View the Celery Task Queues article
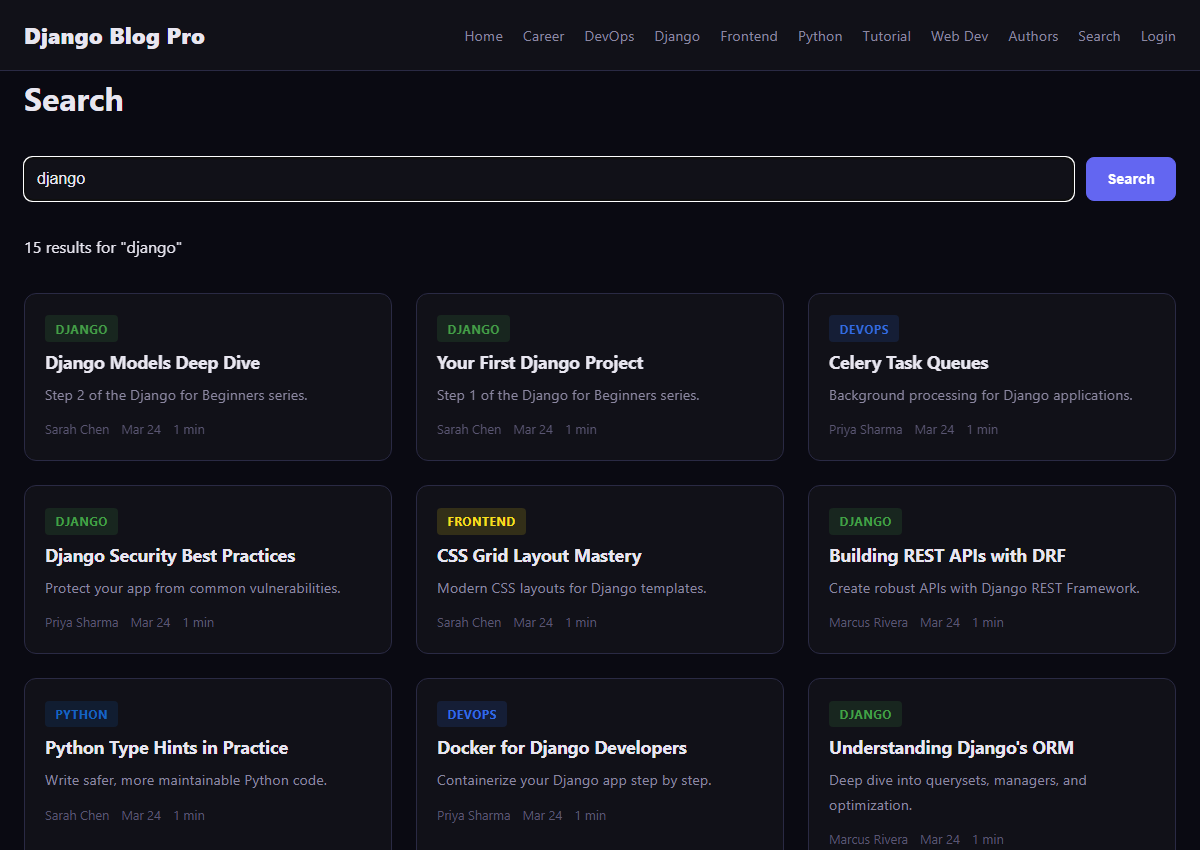The height and width of the screenshot is (850, 1200). 908,363
